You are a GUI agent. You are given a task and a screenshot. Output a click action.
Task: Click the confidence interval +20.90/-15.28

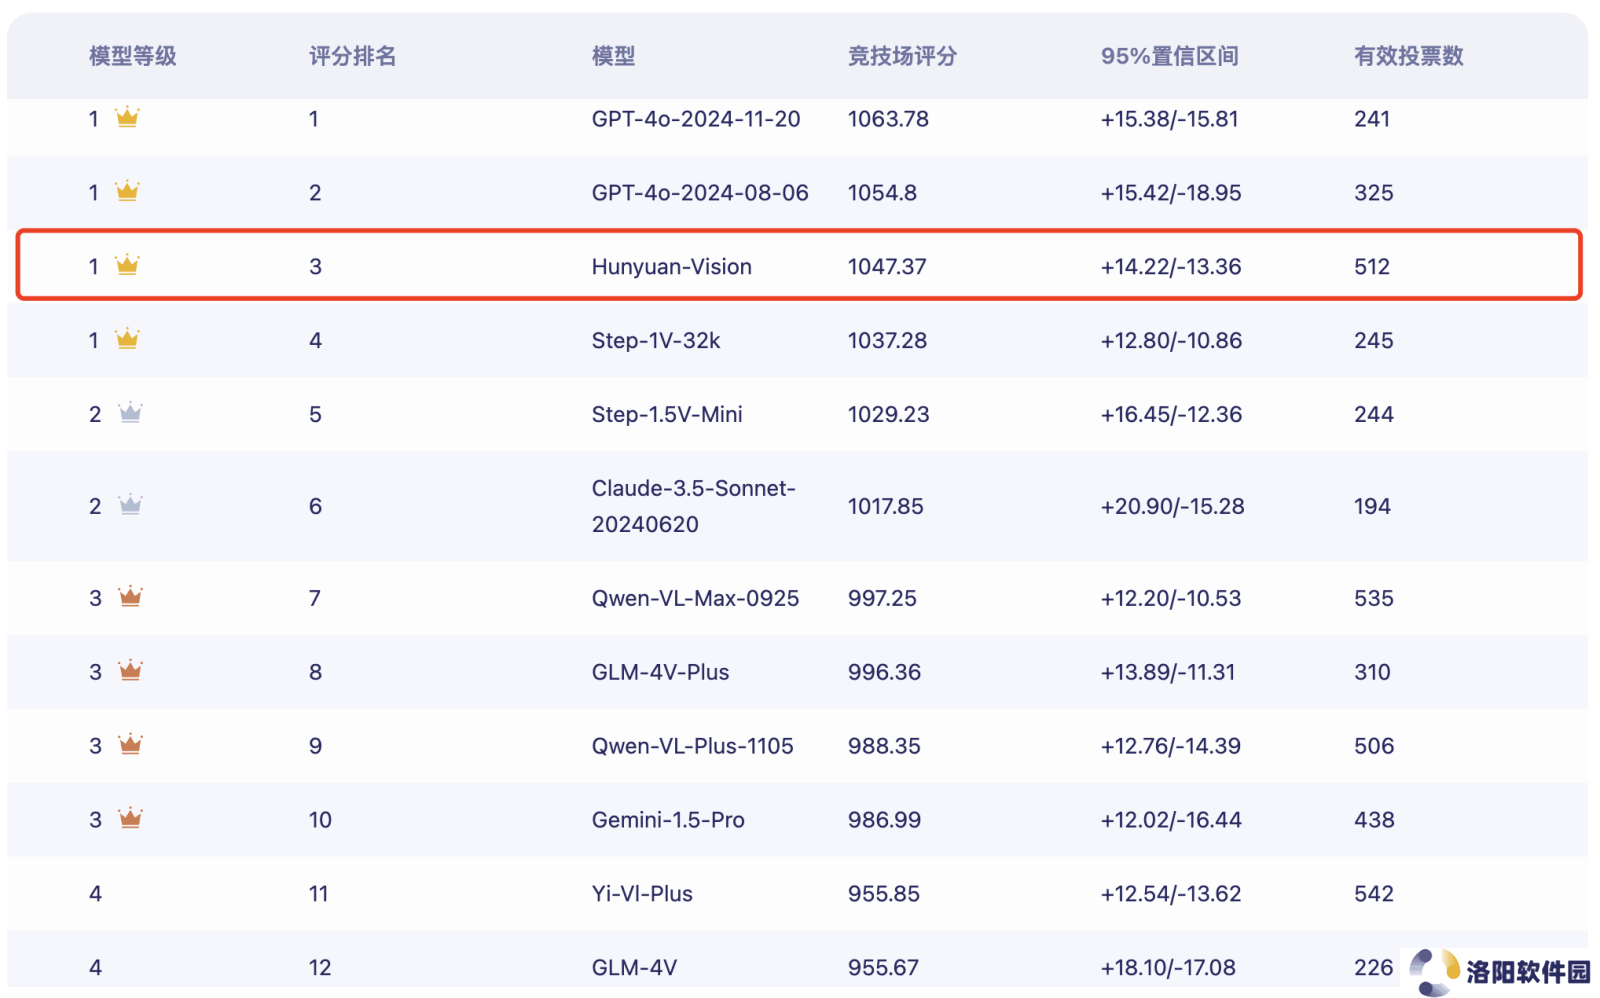pos(1172,507)
